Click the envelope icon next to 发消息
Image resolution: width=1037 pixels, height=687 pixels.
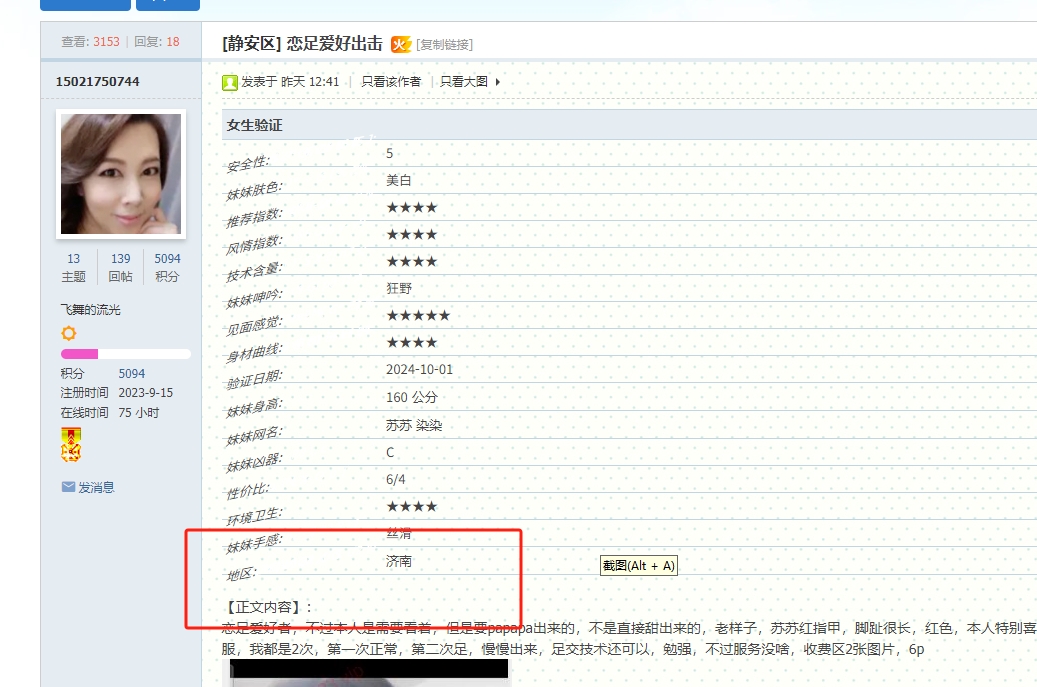click(x=68, y=487)
